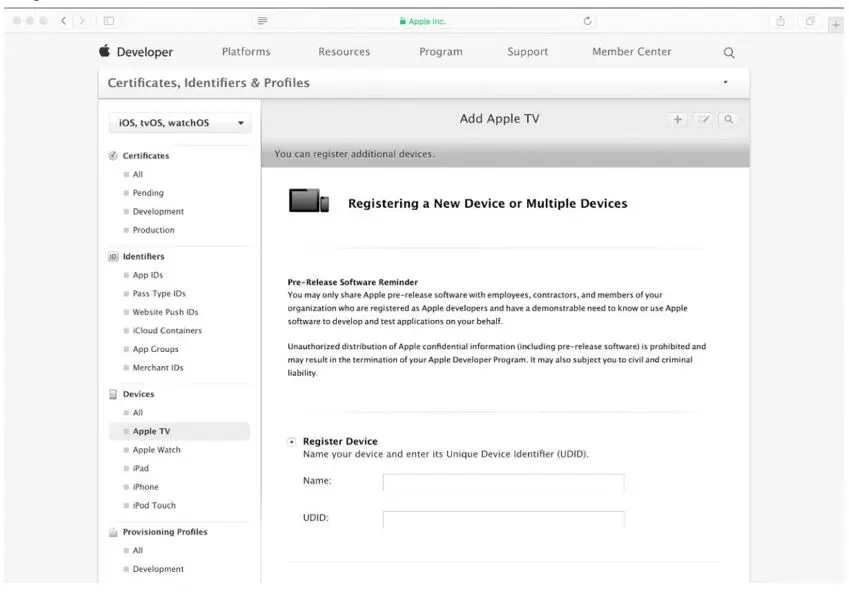Open Pass Type IDs
The image size is (850, 594).
(159, 293)
